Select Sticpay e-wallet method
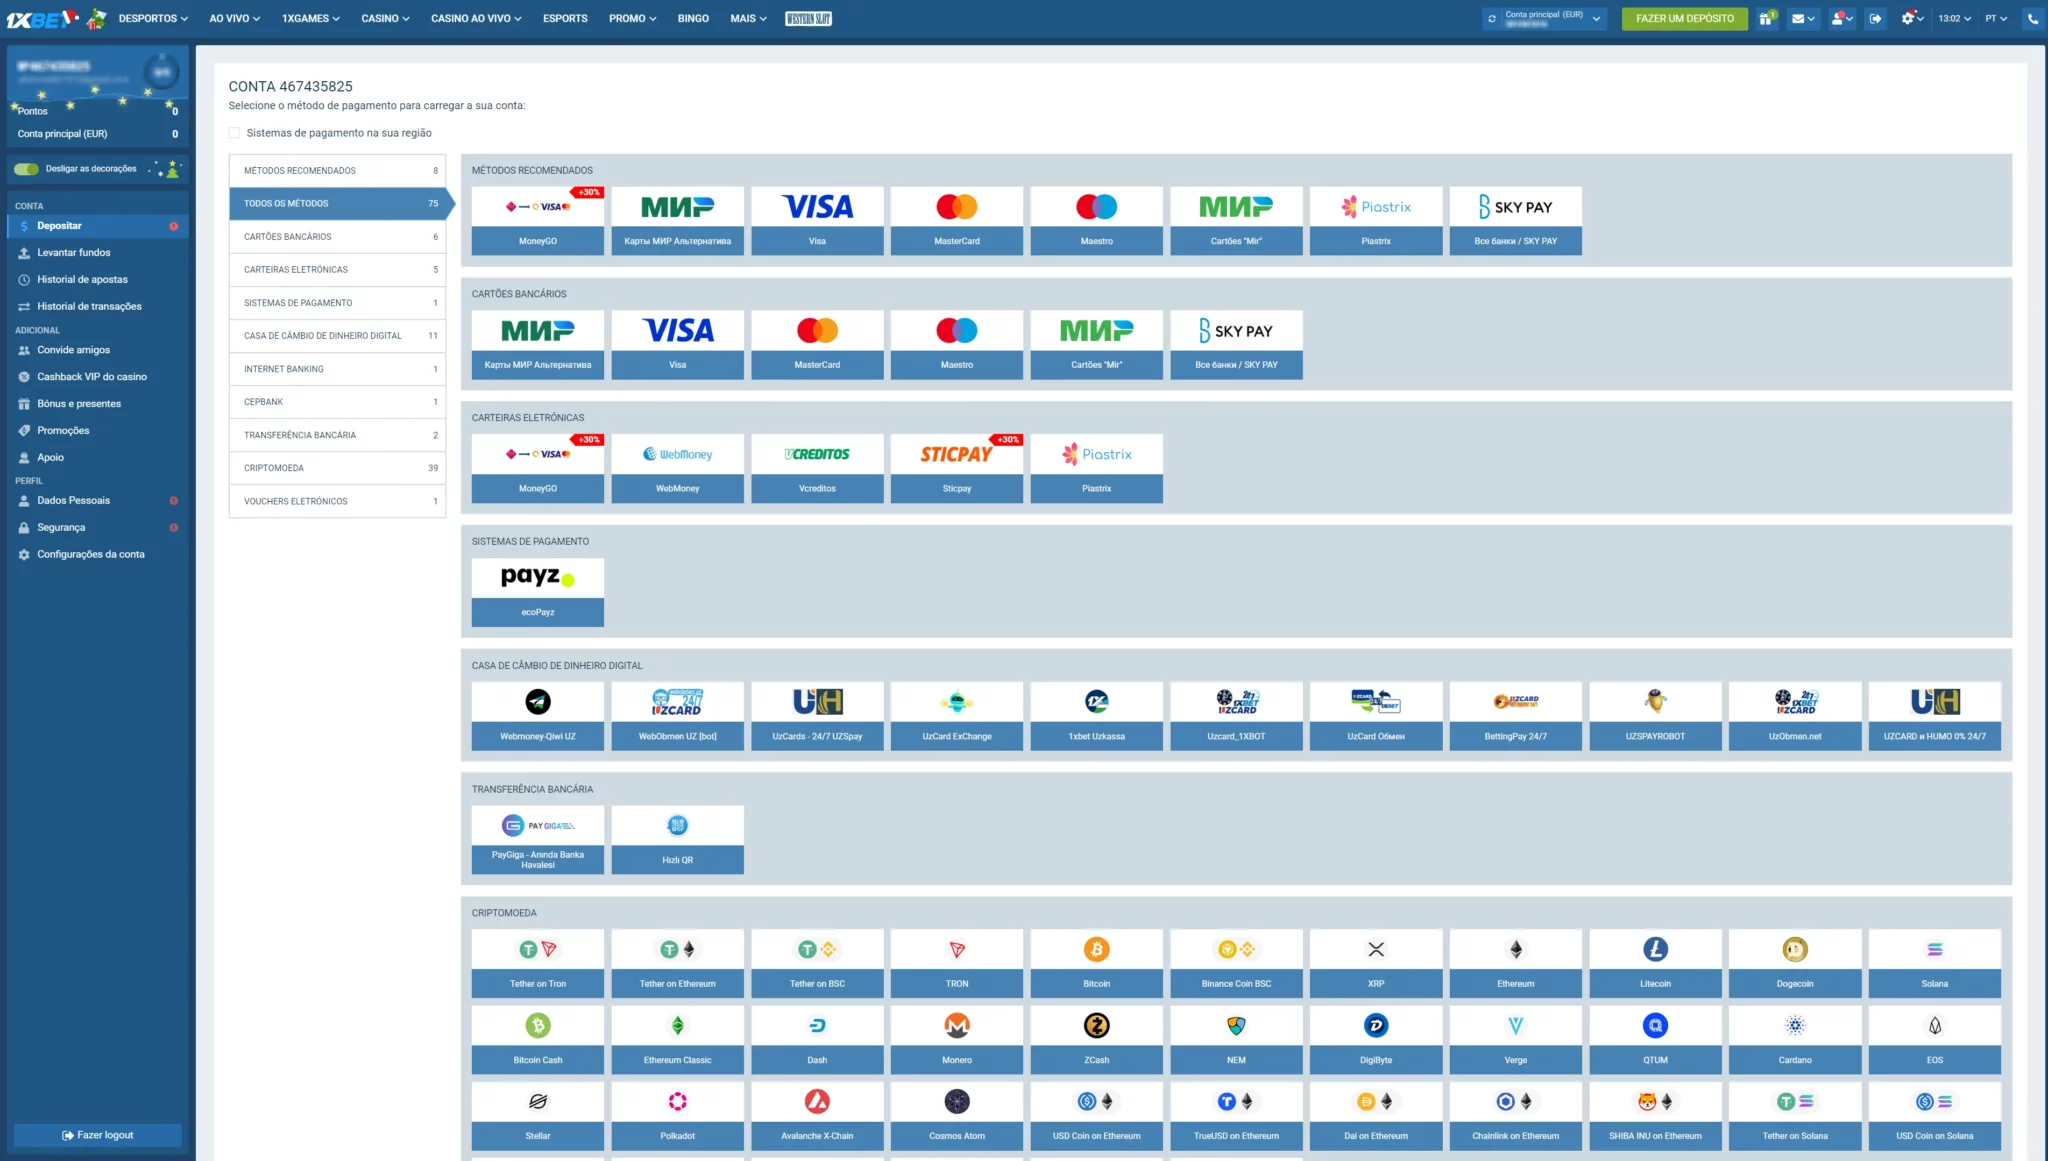2048x1161 pixels. click(x=956, y=468)
